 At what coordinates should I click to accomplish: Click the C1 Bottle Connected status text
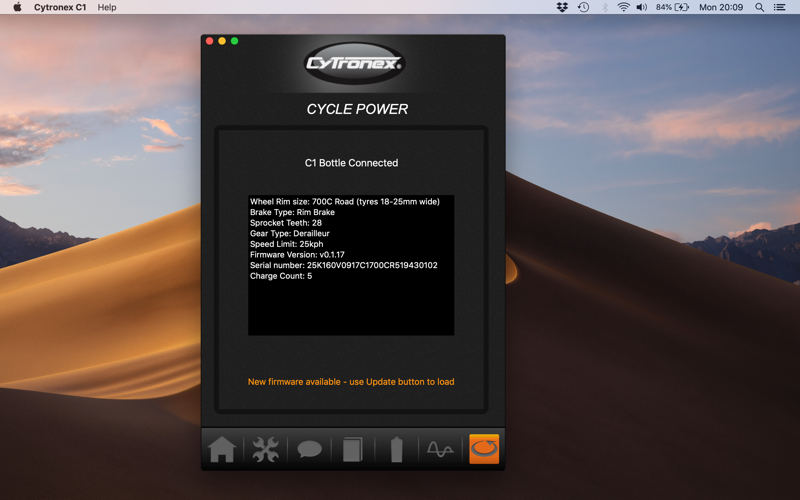click(352, 163)
